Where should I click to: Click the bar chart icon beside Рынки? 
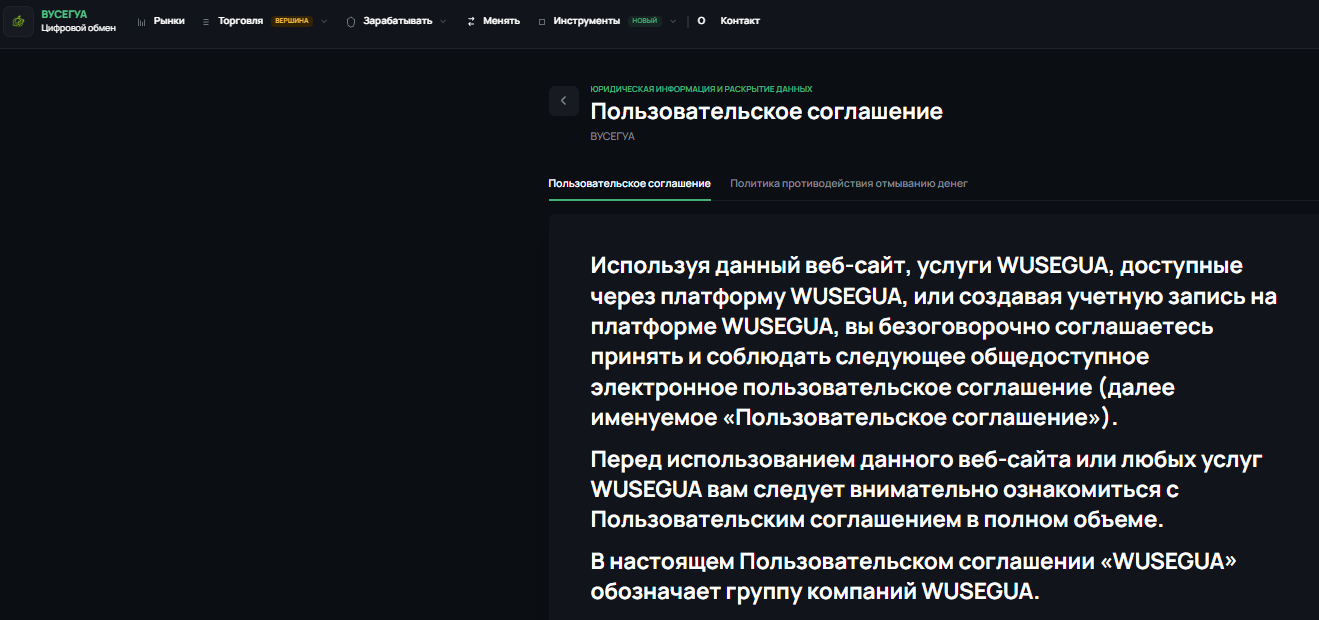(x=141, y=21)
